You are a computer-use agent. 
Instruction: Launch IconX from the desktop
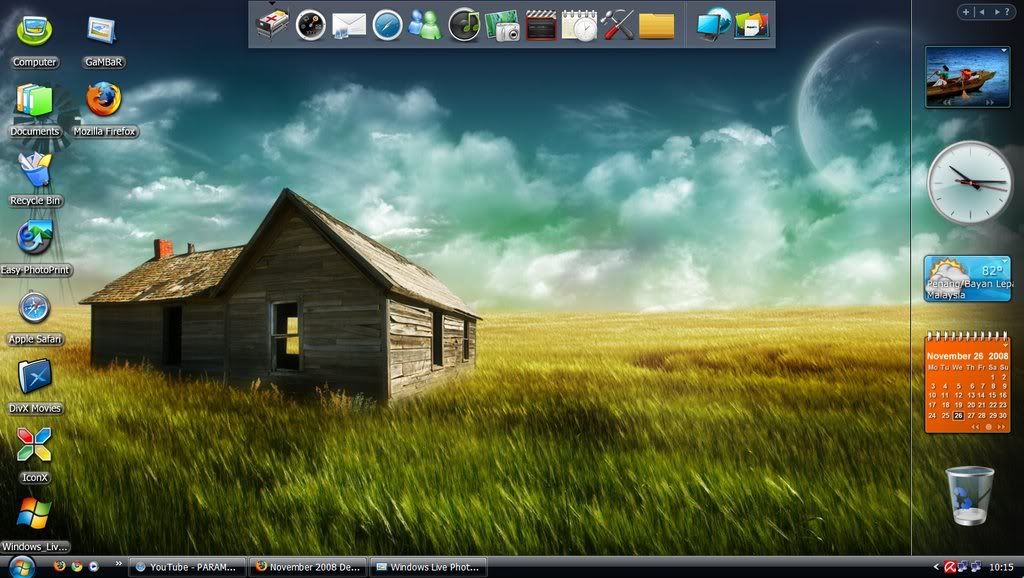coord(35,447)
